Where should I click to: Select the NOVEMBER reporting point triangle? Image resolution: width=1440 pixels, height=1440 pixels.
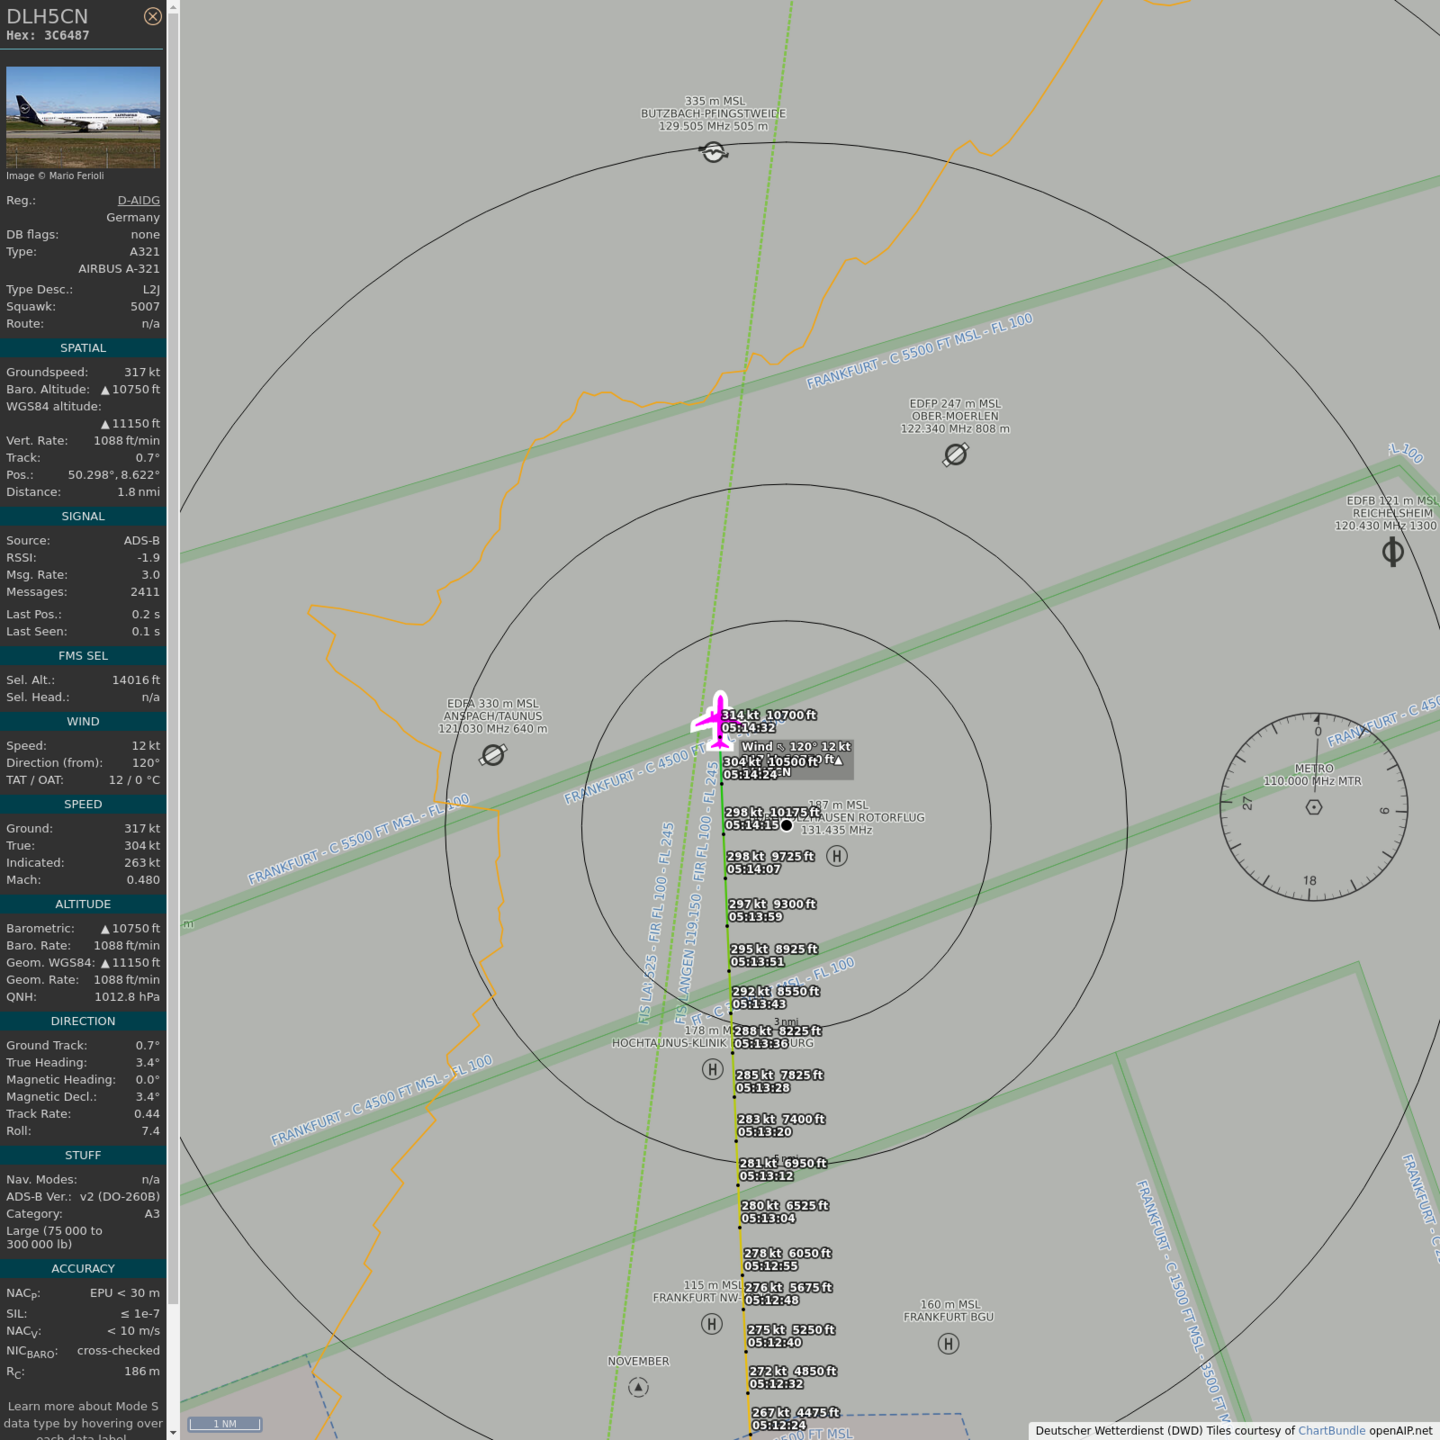[x=638, y=1387]
